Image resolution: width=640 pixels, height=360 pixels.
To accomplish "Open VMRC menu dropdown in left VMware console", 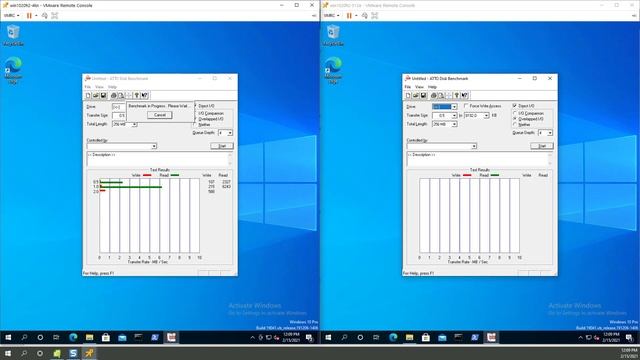I will pyautogui.click(x=11, y=16).
